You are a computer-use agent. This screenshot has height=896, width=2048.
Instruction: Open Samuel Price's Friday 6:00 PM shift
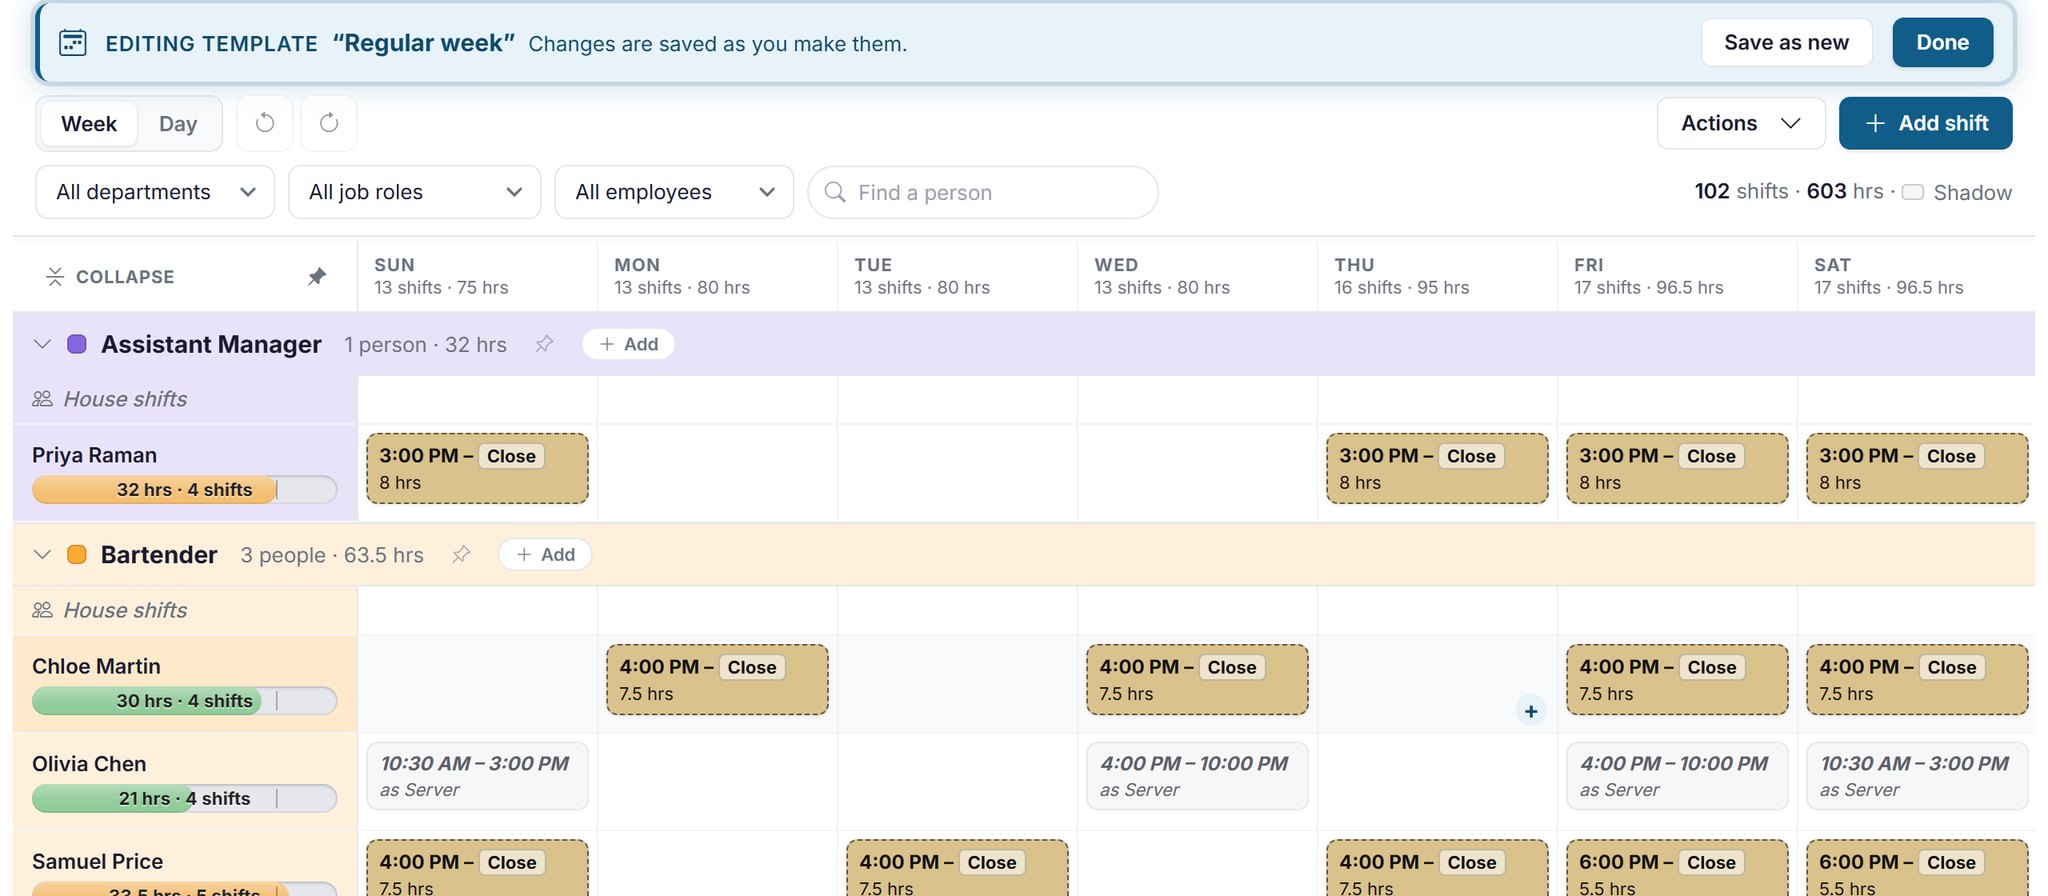(1677, 868)
